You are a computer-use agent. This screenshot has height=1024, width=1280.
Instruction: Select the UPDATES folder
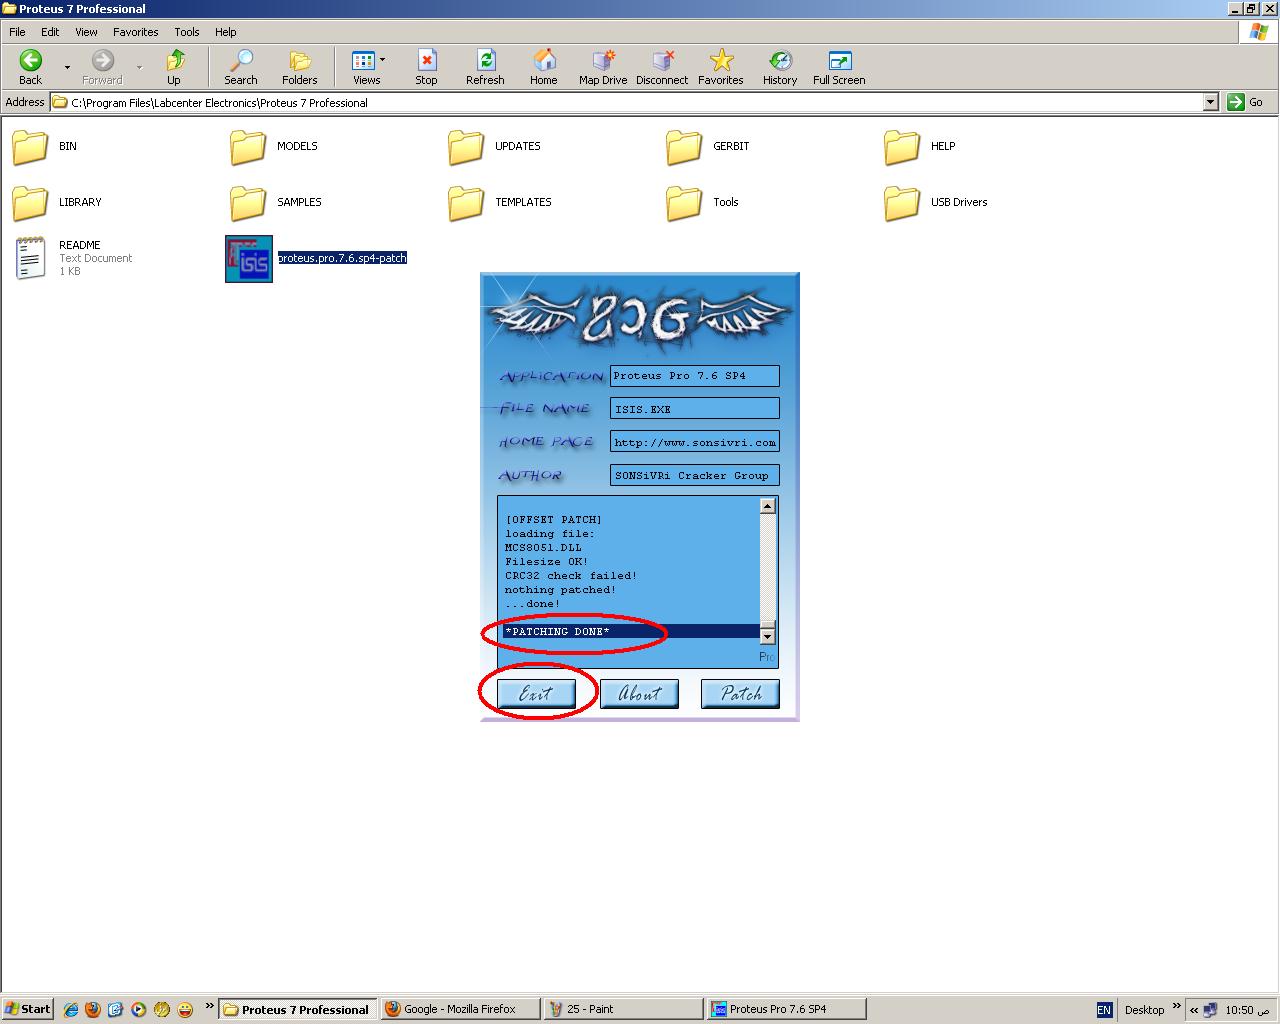(494, 147)
